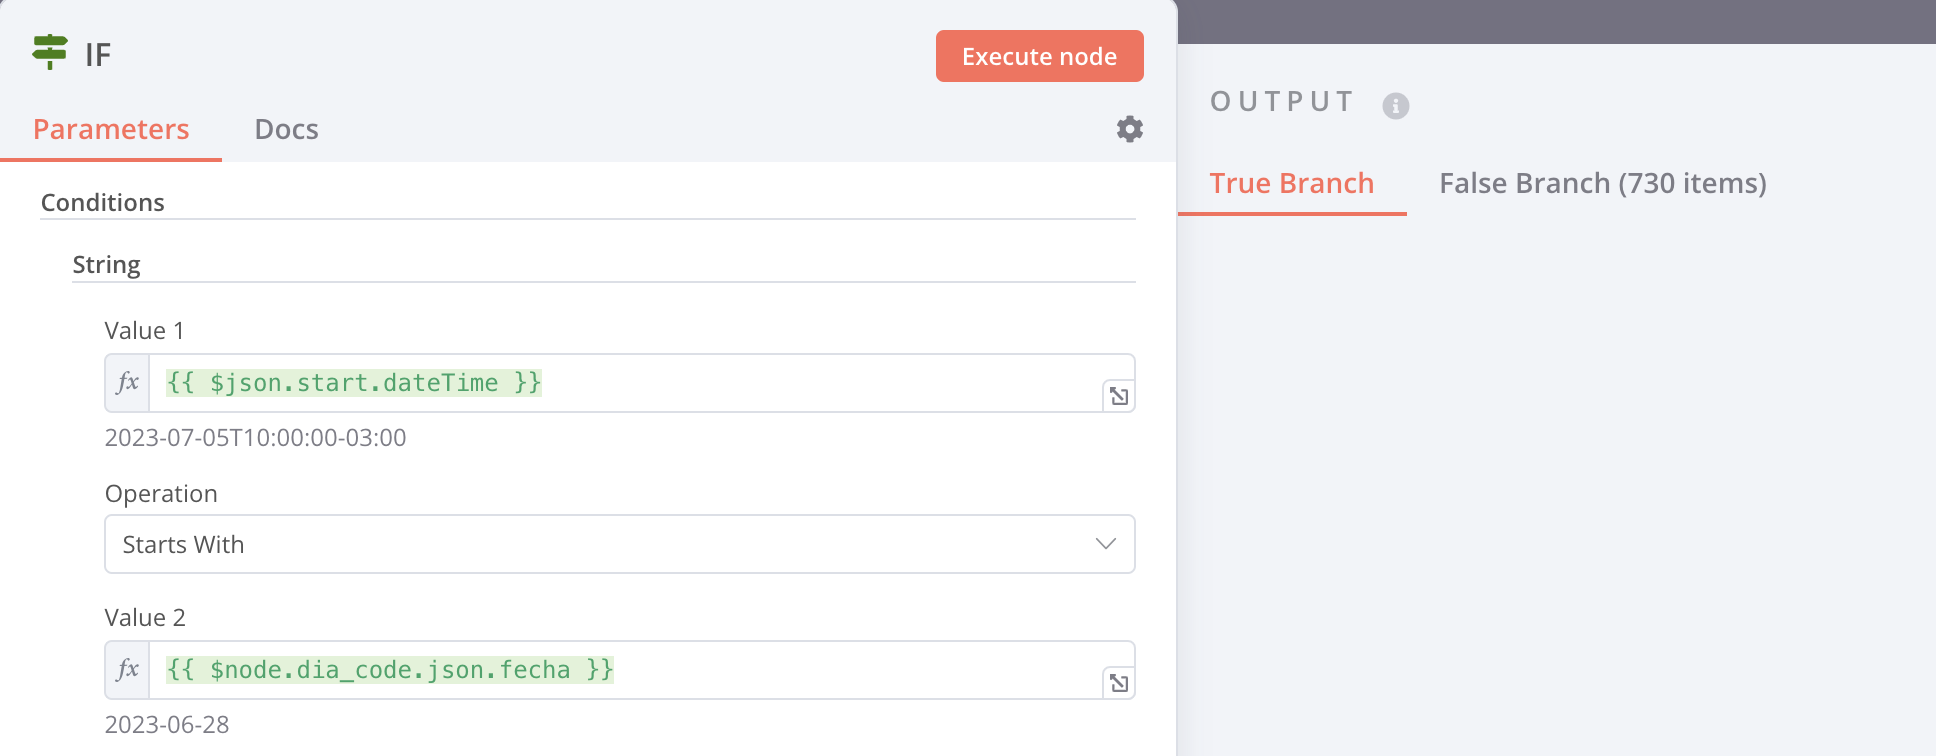Expand the Value 1 expression editor
The width and height of the screenshot is (1936, 756).
point(1119,396)
